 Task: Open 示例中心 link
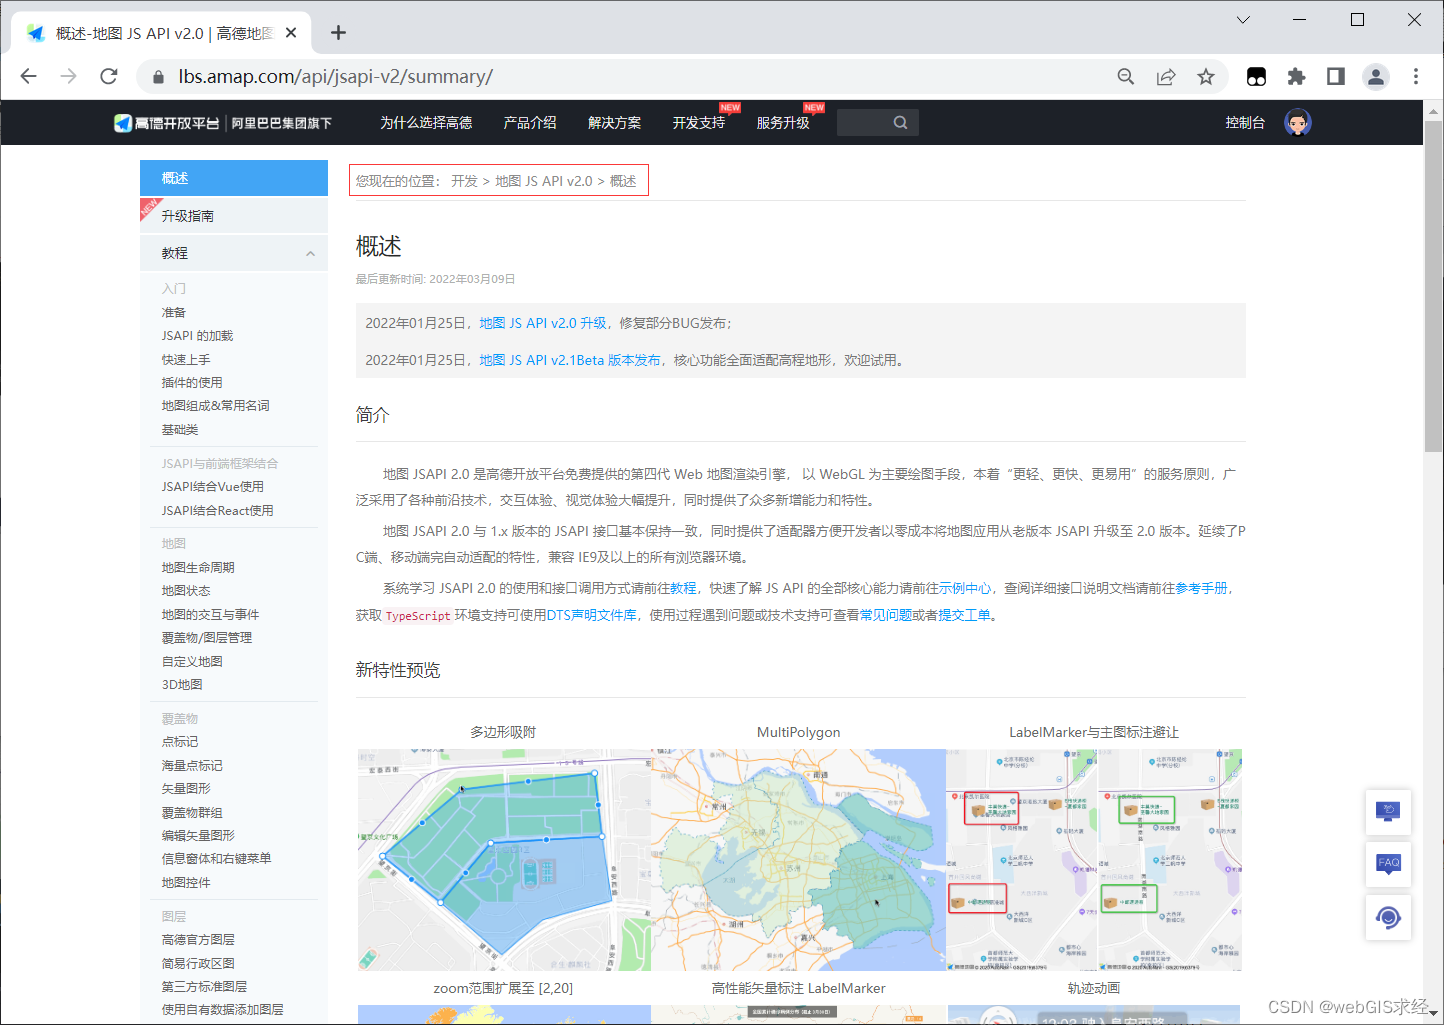(x=965, y=588)
